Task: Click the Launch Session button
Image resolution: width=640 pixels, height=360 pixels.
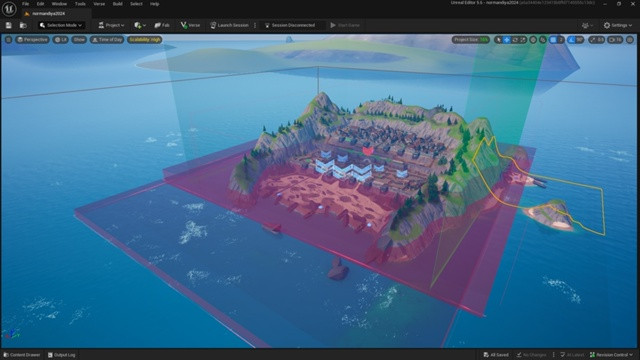Action: 229,25
